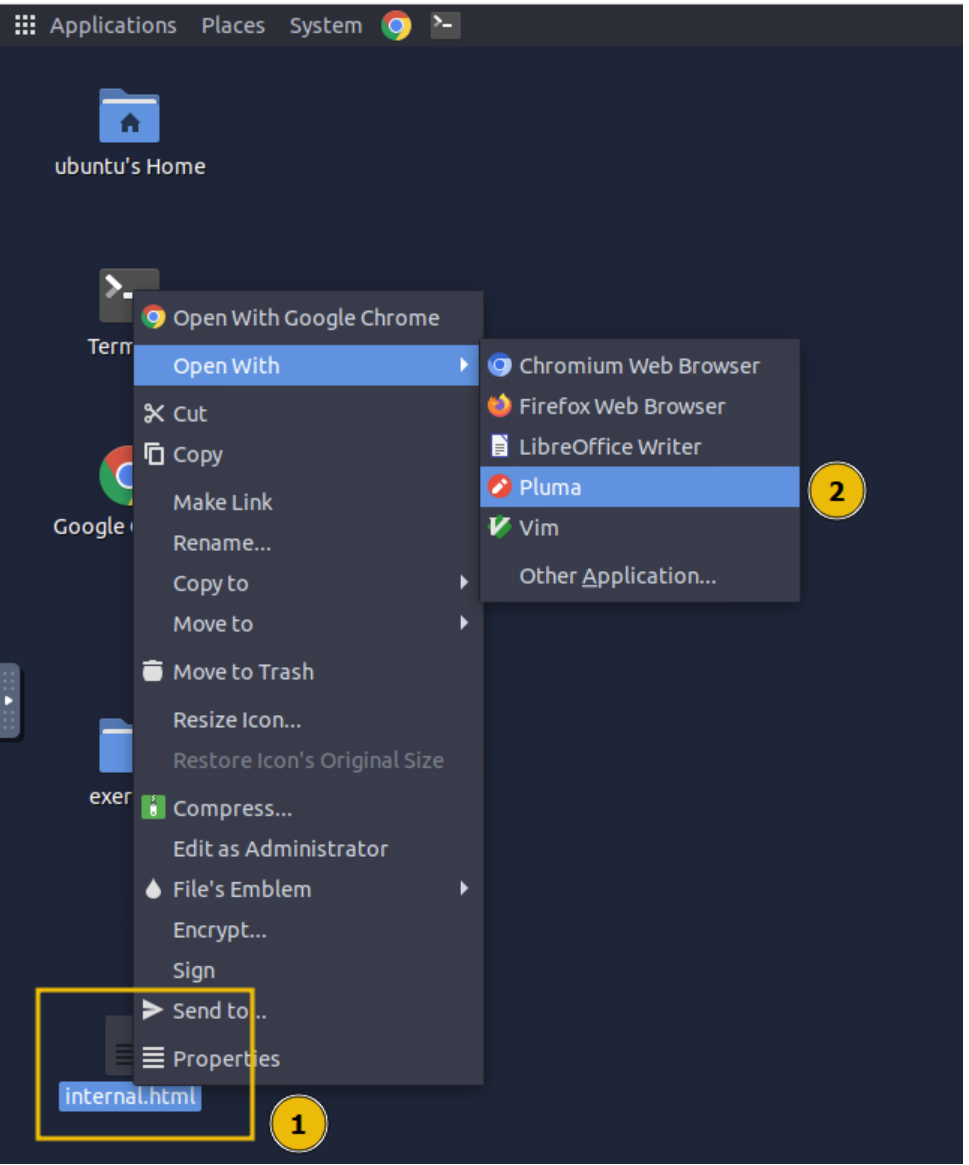The width and height of the screenshot is (969, 1165).
Task: Click the LibreOffice Writer document icon
Action: coord(499,446)
